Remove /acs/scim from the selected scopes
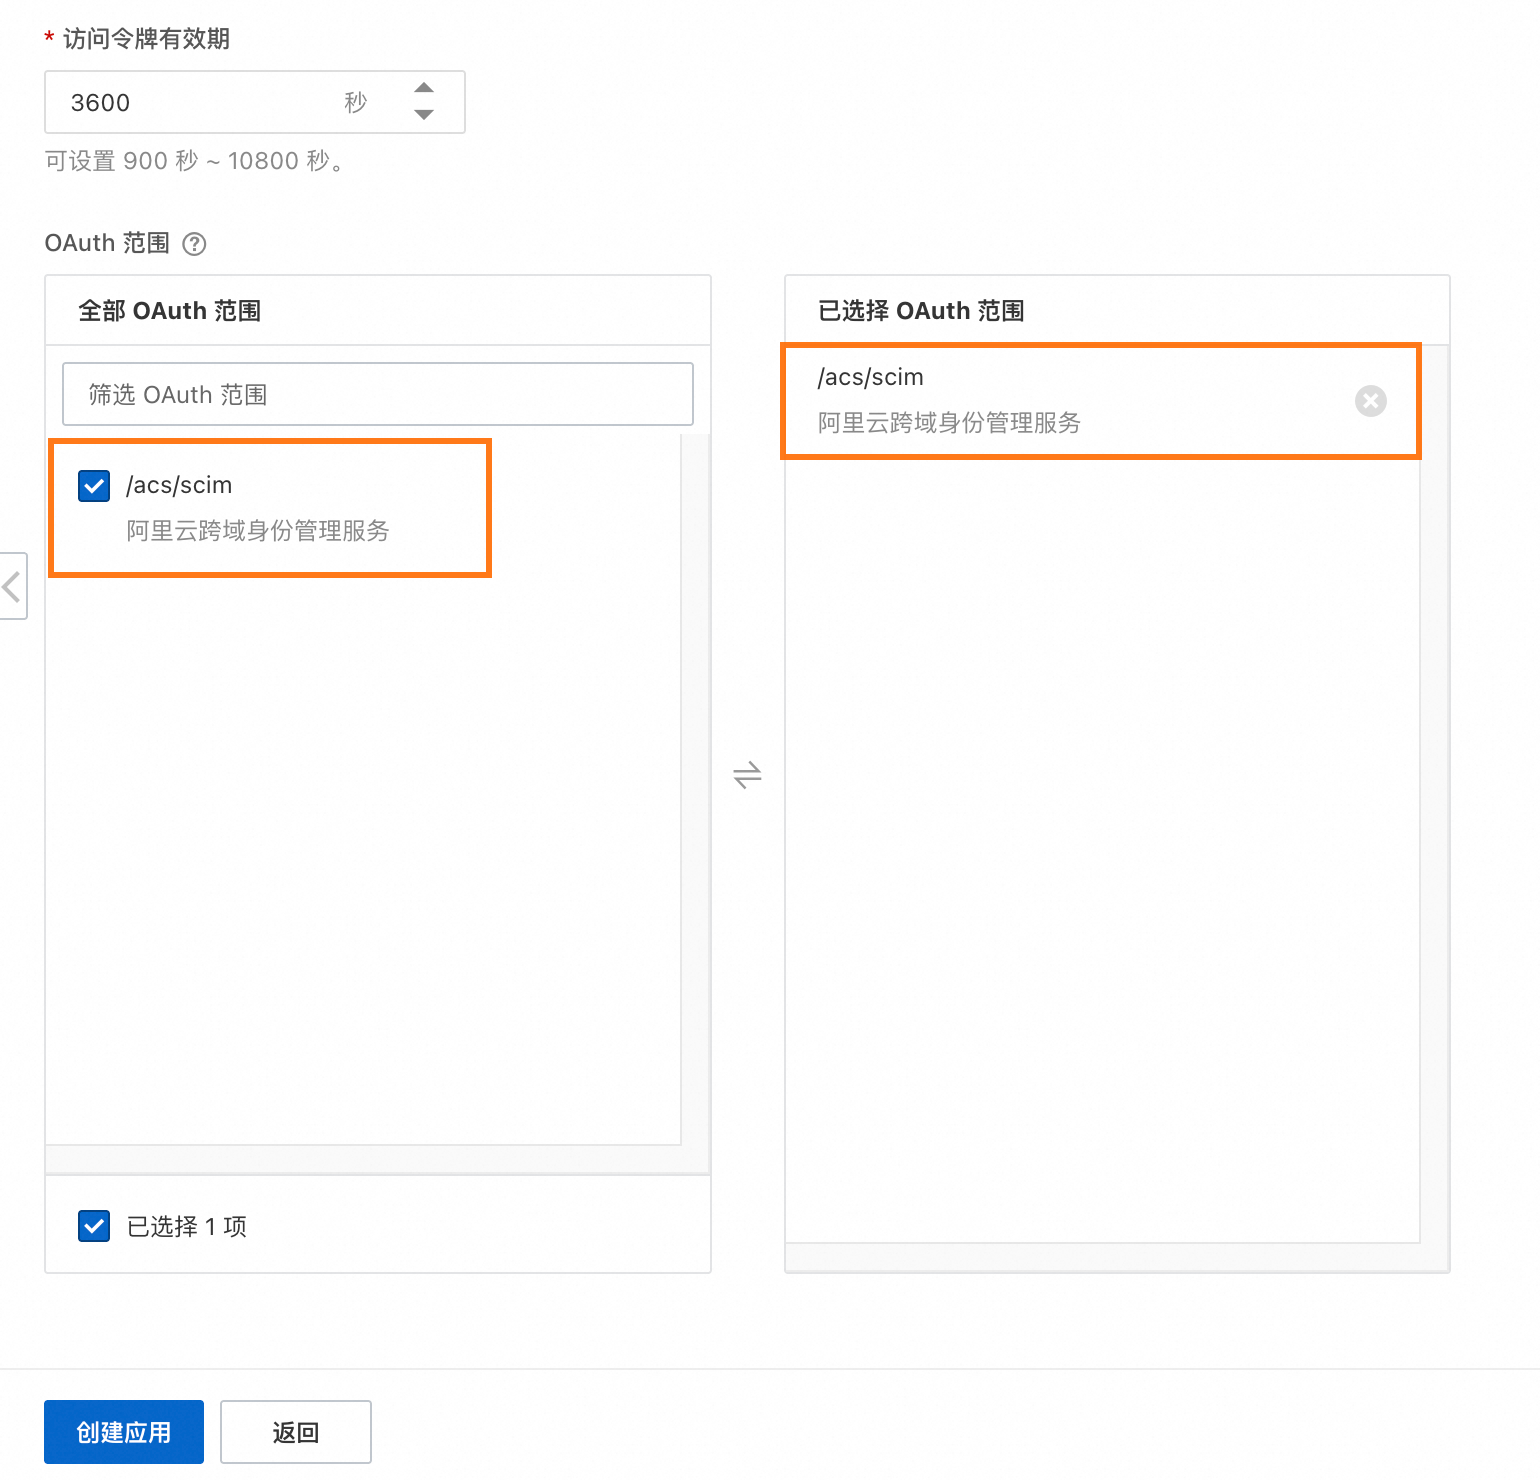Screen dimensions: 1540x1480 coord(1370,401)
